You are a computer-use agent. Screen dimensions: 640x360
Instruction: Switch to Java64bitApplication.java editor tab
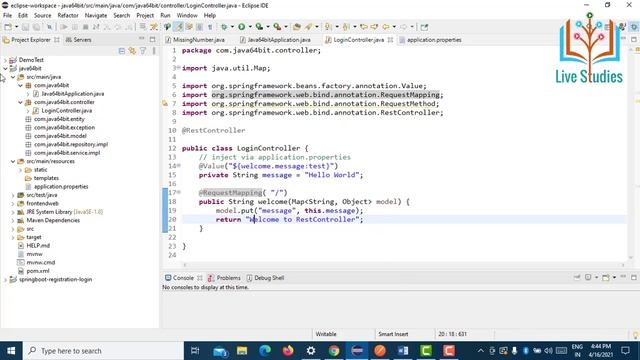[x=279, y=40]
